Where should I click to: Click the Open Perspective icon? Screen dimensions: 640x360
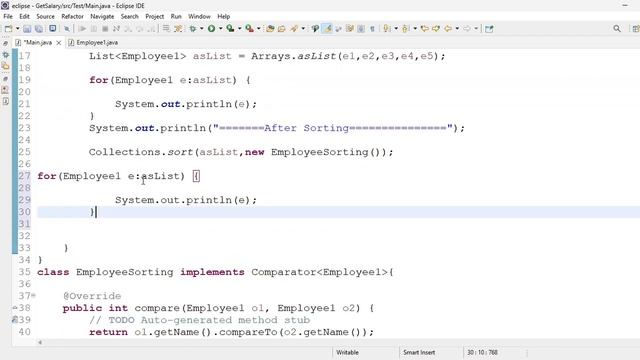(636, 29)
